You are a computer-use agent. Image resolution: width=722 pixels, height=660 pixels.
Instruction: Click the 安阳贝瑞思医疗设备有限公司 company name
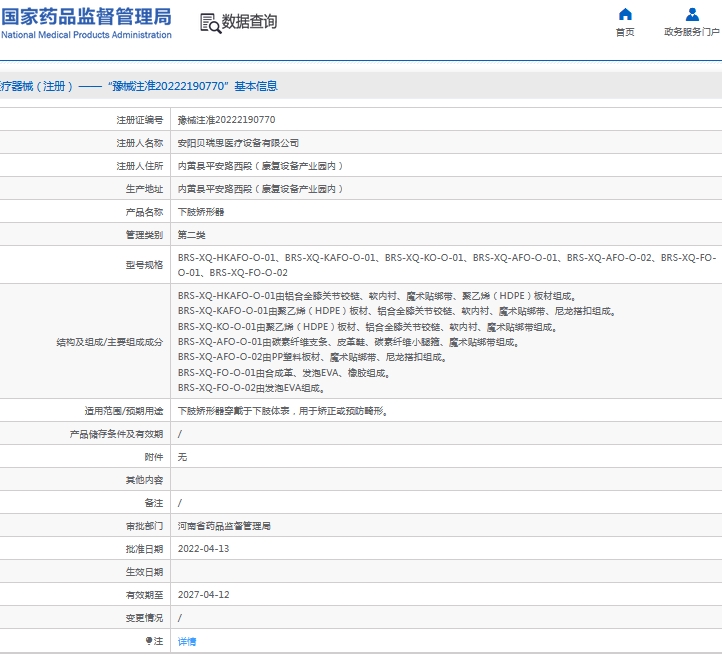239,143
